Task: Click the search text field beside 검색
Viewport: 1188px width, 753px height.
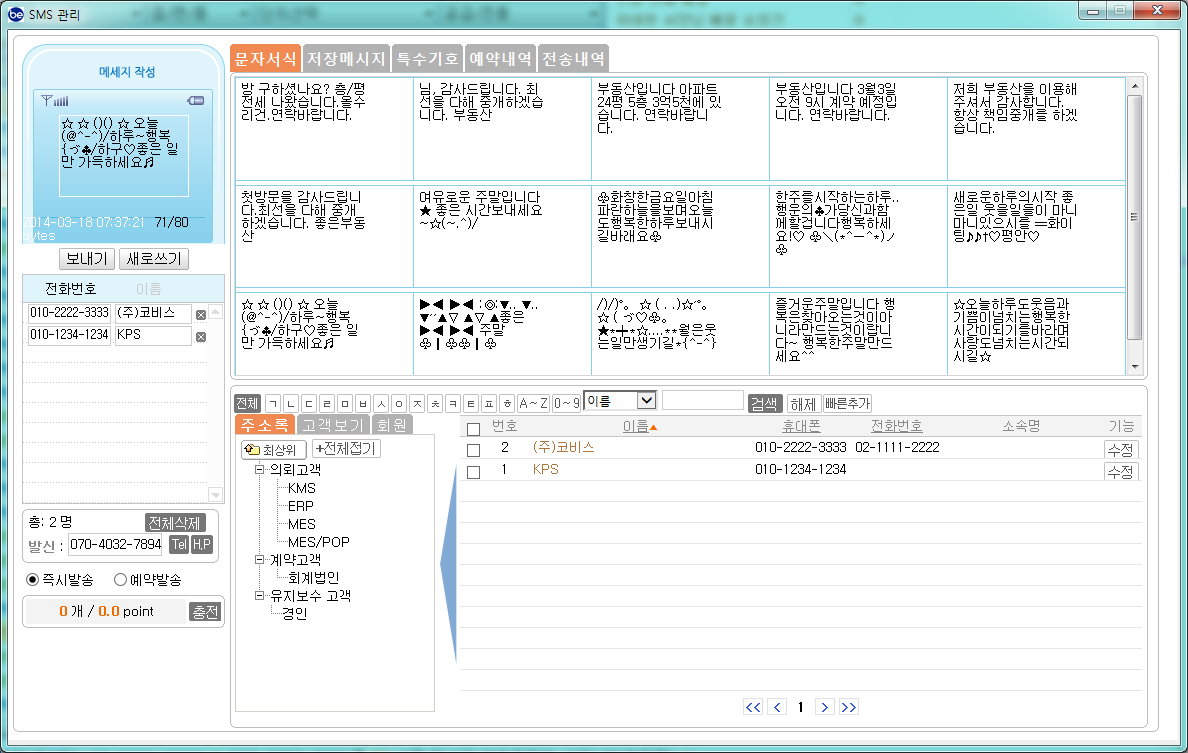Action: pyautogui.click(x=702, y=401)
